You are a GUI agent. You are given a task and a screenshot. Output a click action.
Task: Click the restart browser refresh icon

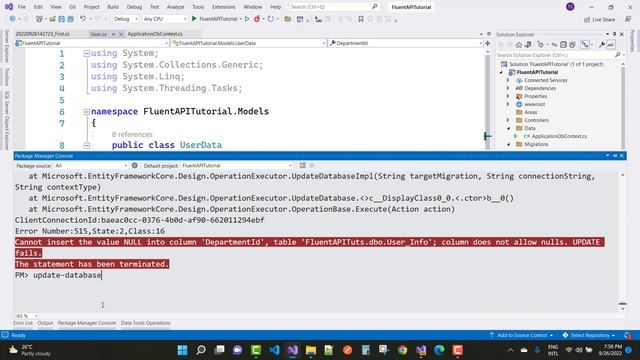270,19
